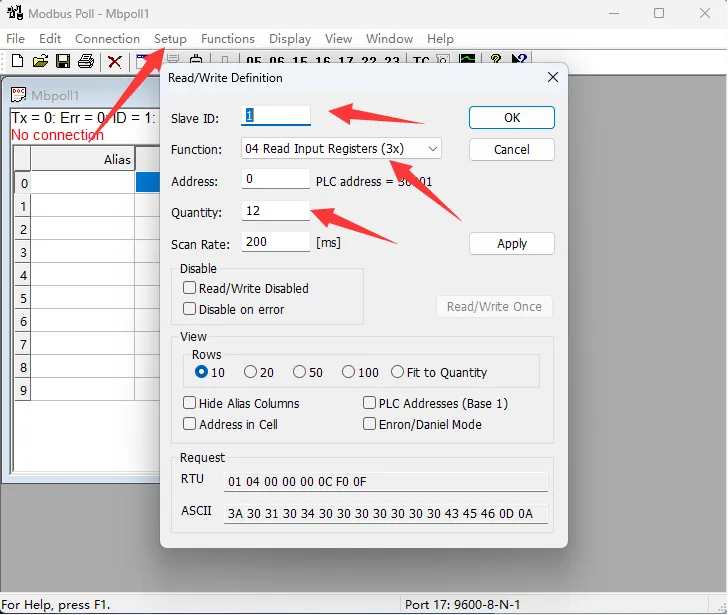Image resolution: width=728 pixels, height=615 pixels.
Task: Click into the Quantity input field
Action: 275,211
